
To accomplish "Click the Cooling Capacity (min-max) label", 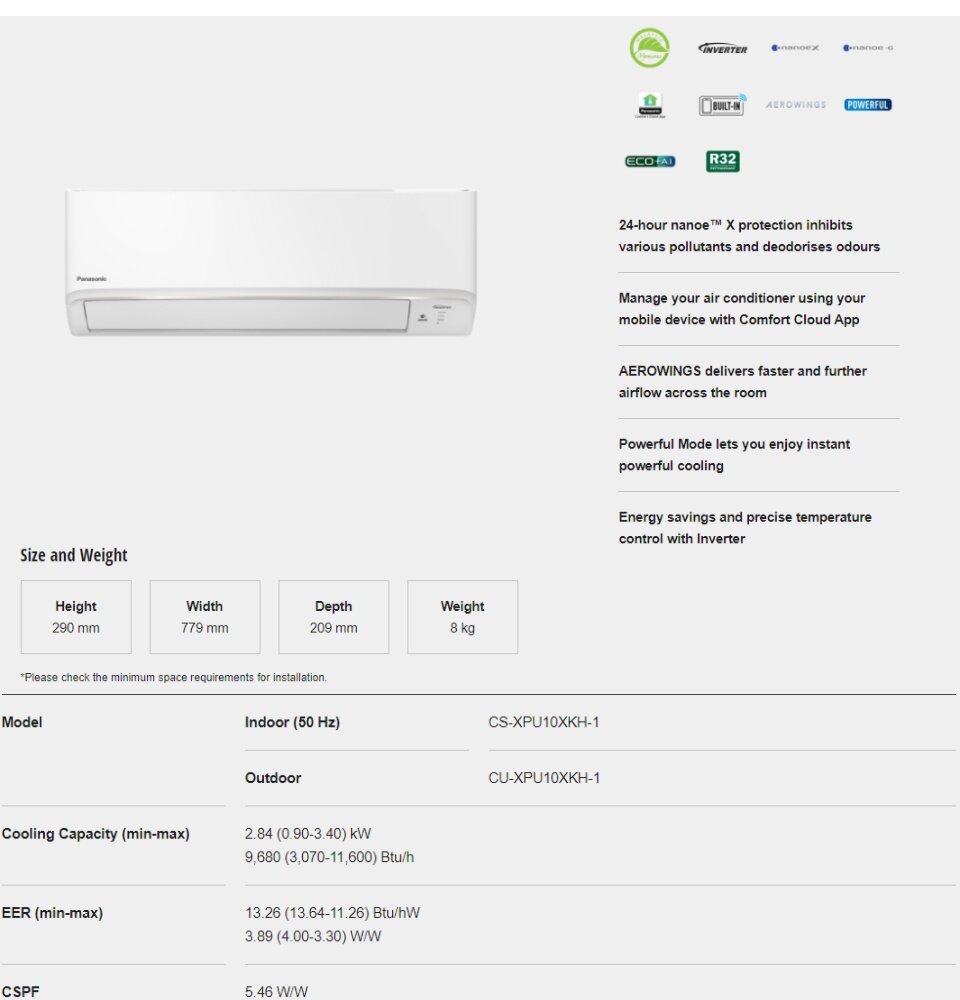I will pos(96,834).
